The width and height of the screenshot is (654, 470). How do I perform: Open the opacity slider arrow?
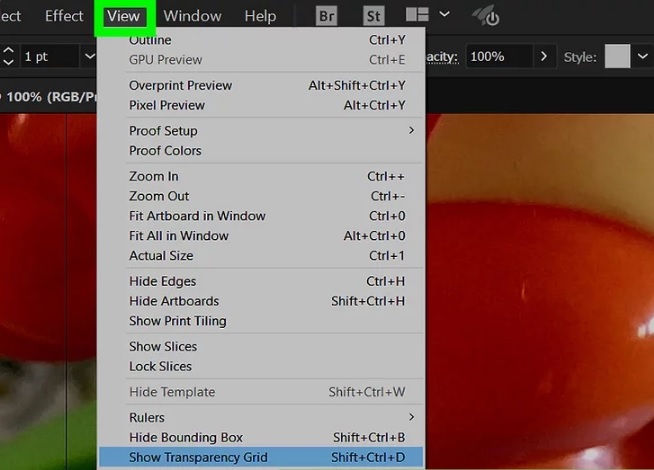pos(544,56)
